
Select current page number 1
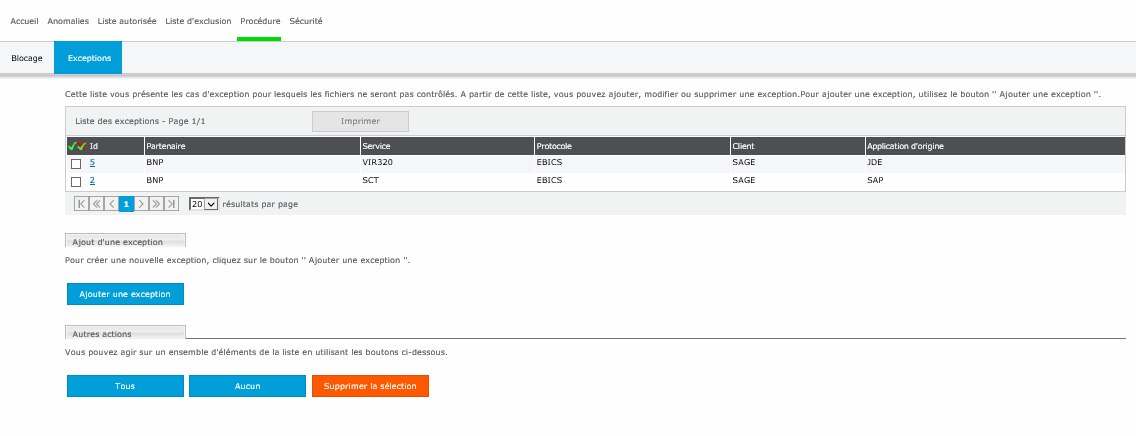point(126,204)
